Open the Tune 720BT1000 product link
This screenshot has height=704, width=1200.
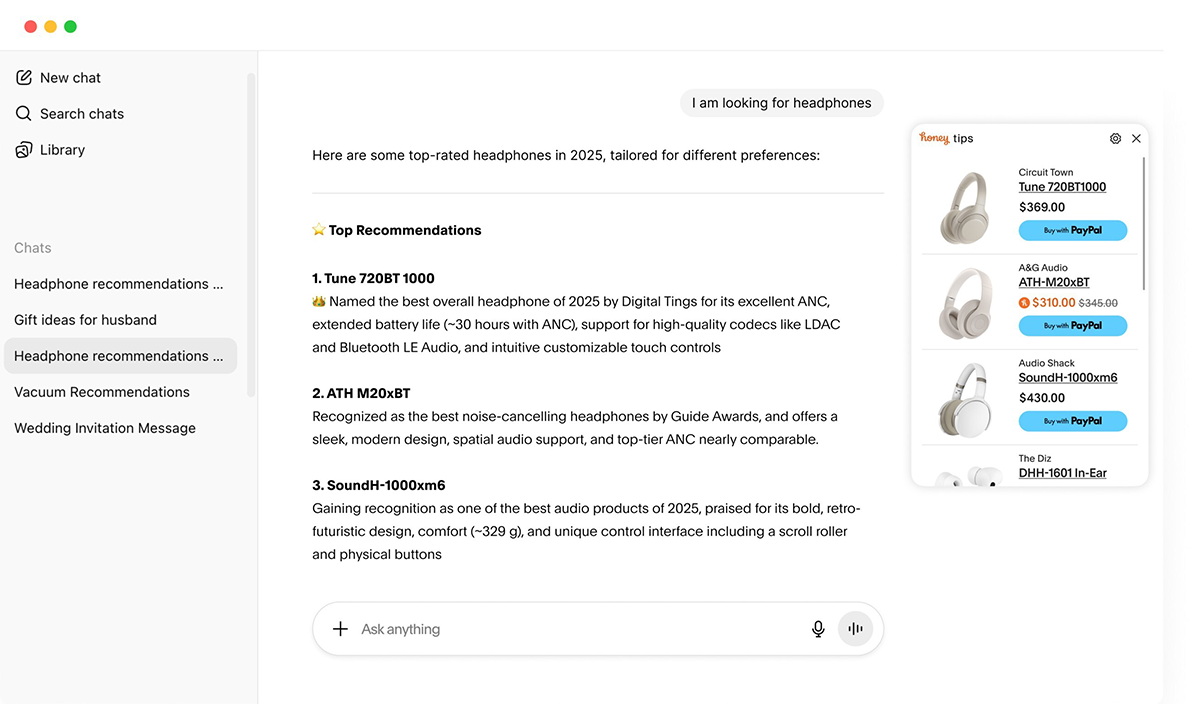click(1062, 187)
